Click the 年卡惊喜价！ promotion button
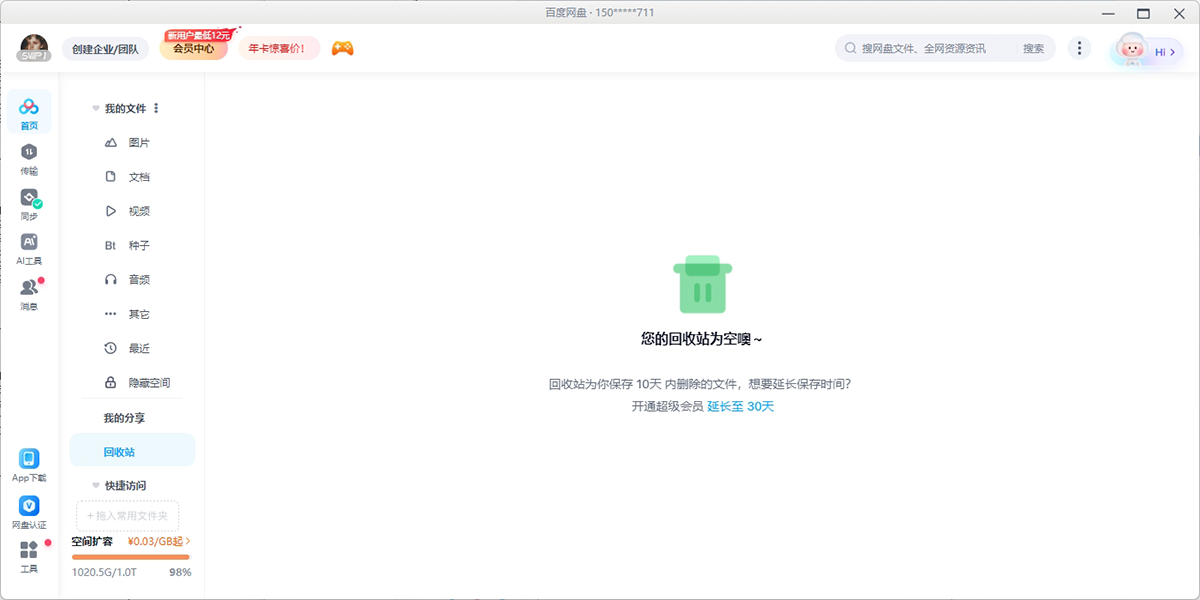Image resolution: width=1200 pixels, height=600 pixels. [x=278, y=48]
